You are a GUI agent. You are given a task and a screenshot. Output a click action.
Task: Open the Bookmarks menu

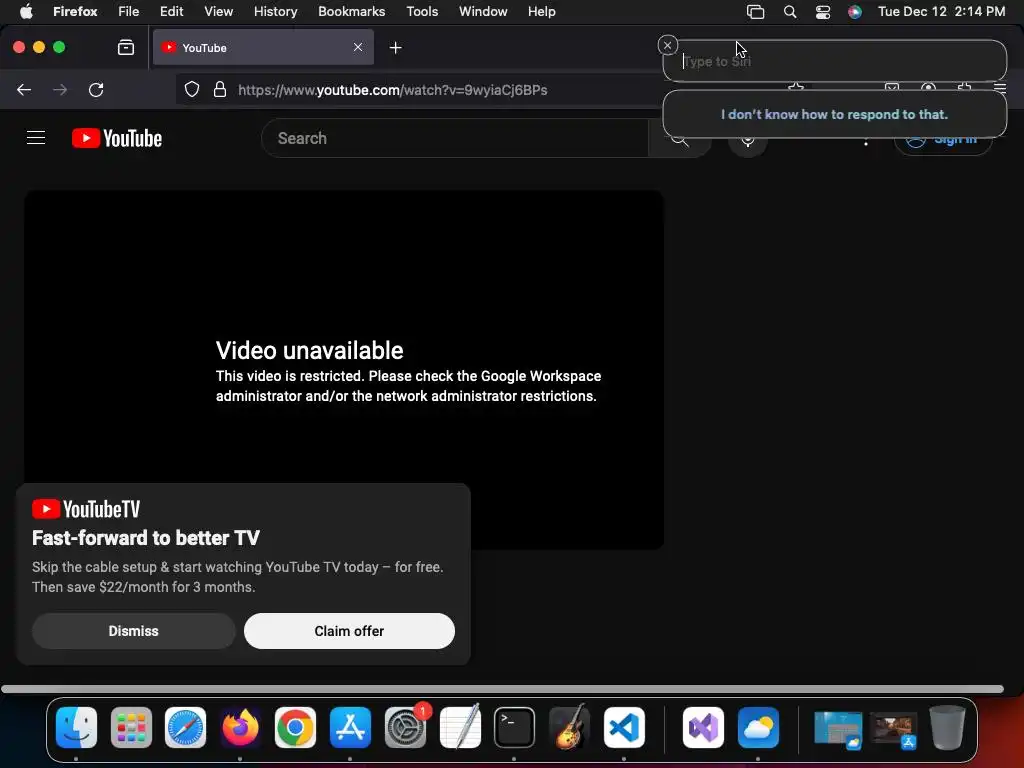pyautogui.click(x=351, y=11)
